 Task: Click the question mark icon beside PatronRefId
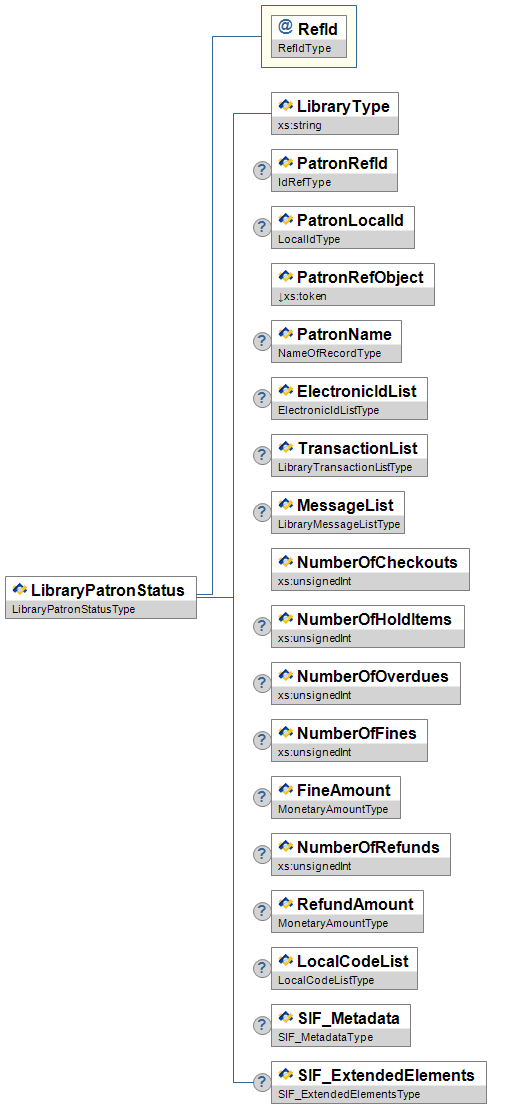coord(262,170)
